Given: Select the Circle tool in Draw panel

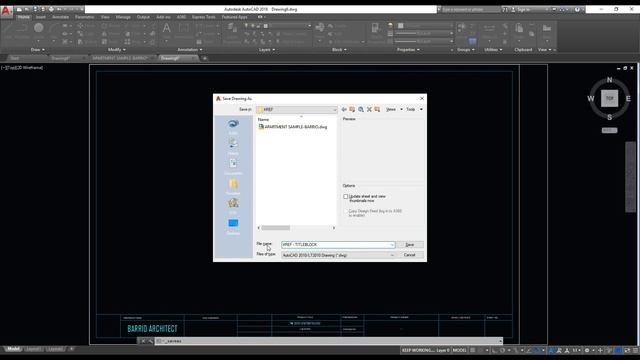Looking at the screenshot, I should [39, 28].
